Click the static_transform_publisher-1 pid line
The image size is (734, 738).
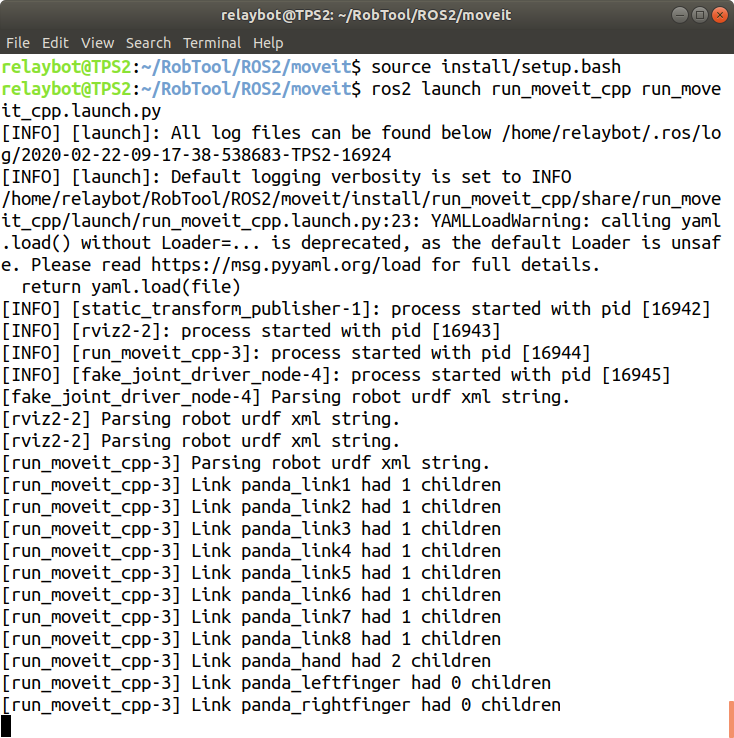[356, 309]
